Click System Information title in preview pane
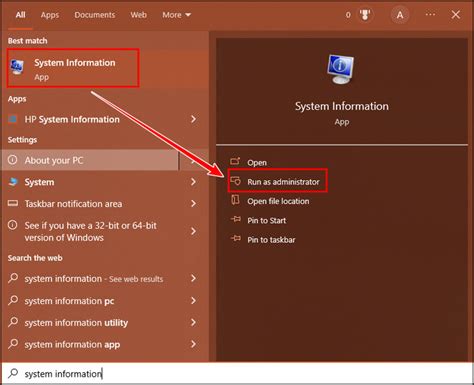 click(x=342, y=106)
